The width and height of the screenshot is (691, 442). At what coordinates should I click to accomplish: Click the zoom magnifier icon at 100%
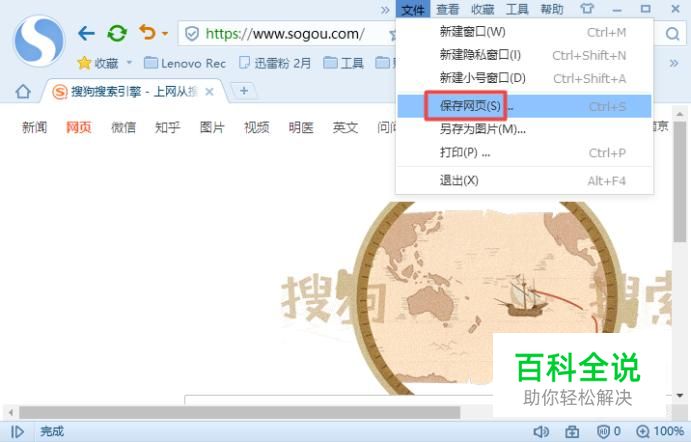[x=643, y=431]
